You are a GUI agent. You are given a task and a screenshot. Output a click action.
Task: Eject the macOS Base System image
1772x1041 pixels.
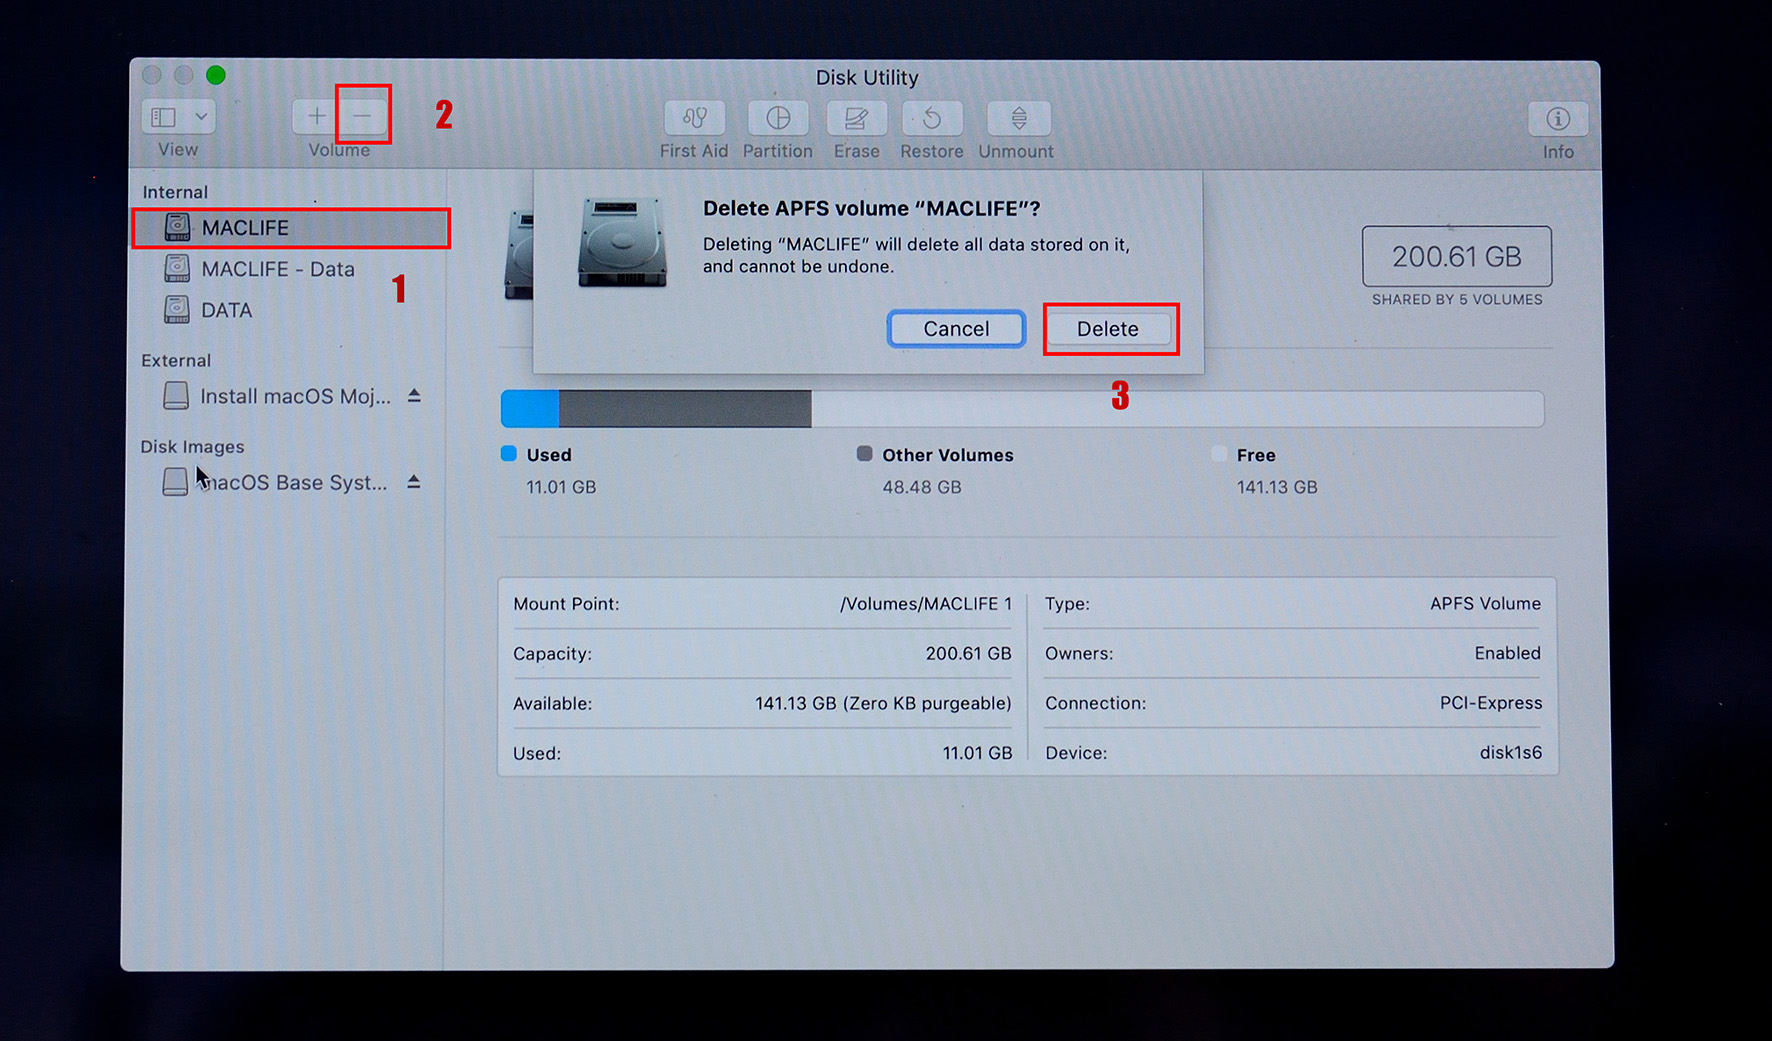coord(414,481)
